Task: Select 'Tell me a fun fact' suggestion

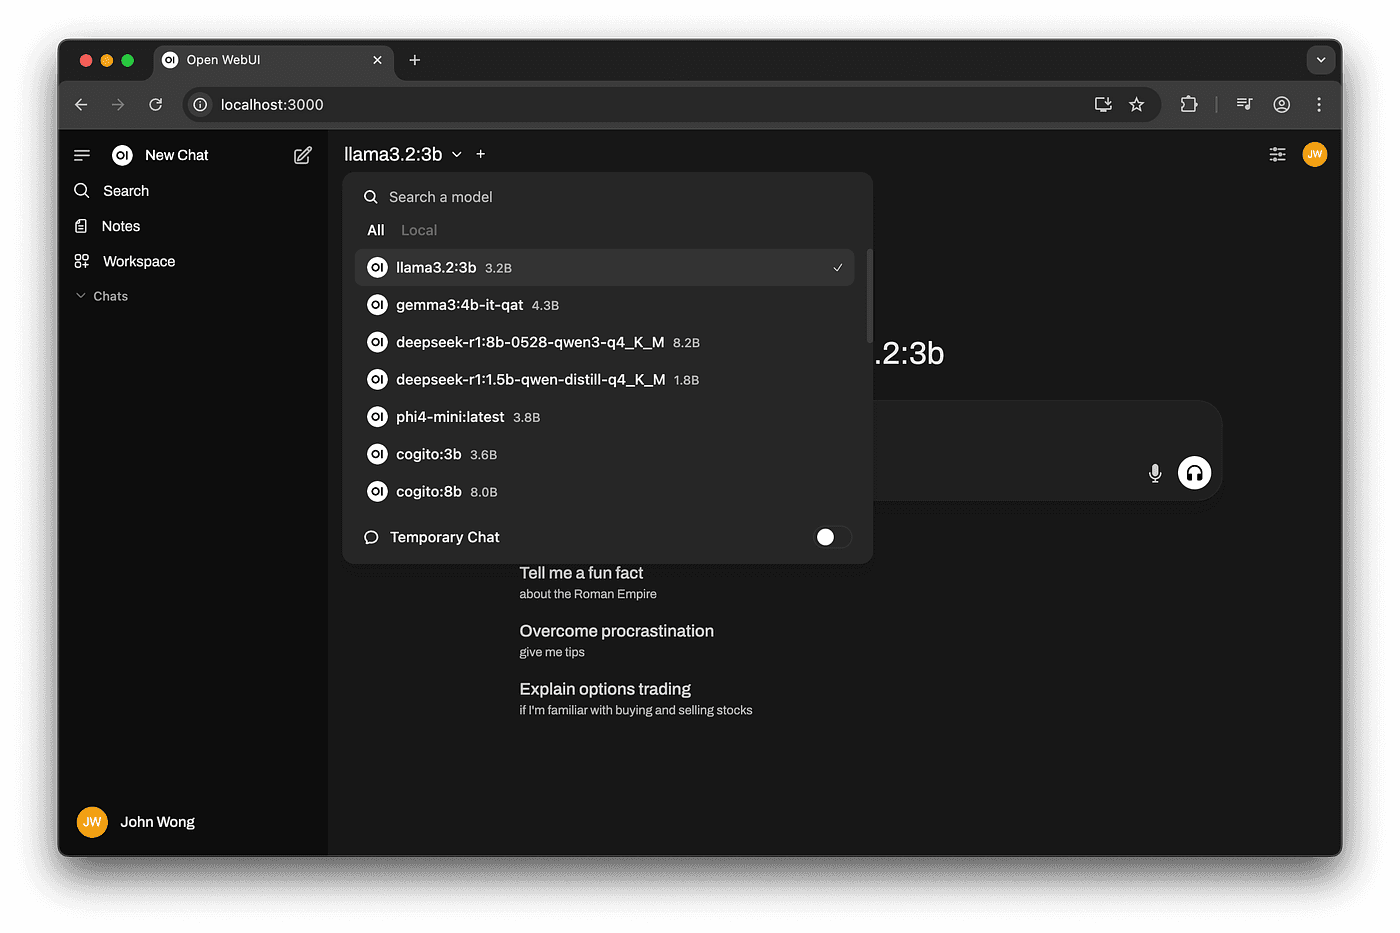Action: [x=588, y=582]
